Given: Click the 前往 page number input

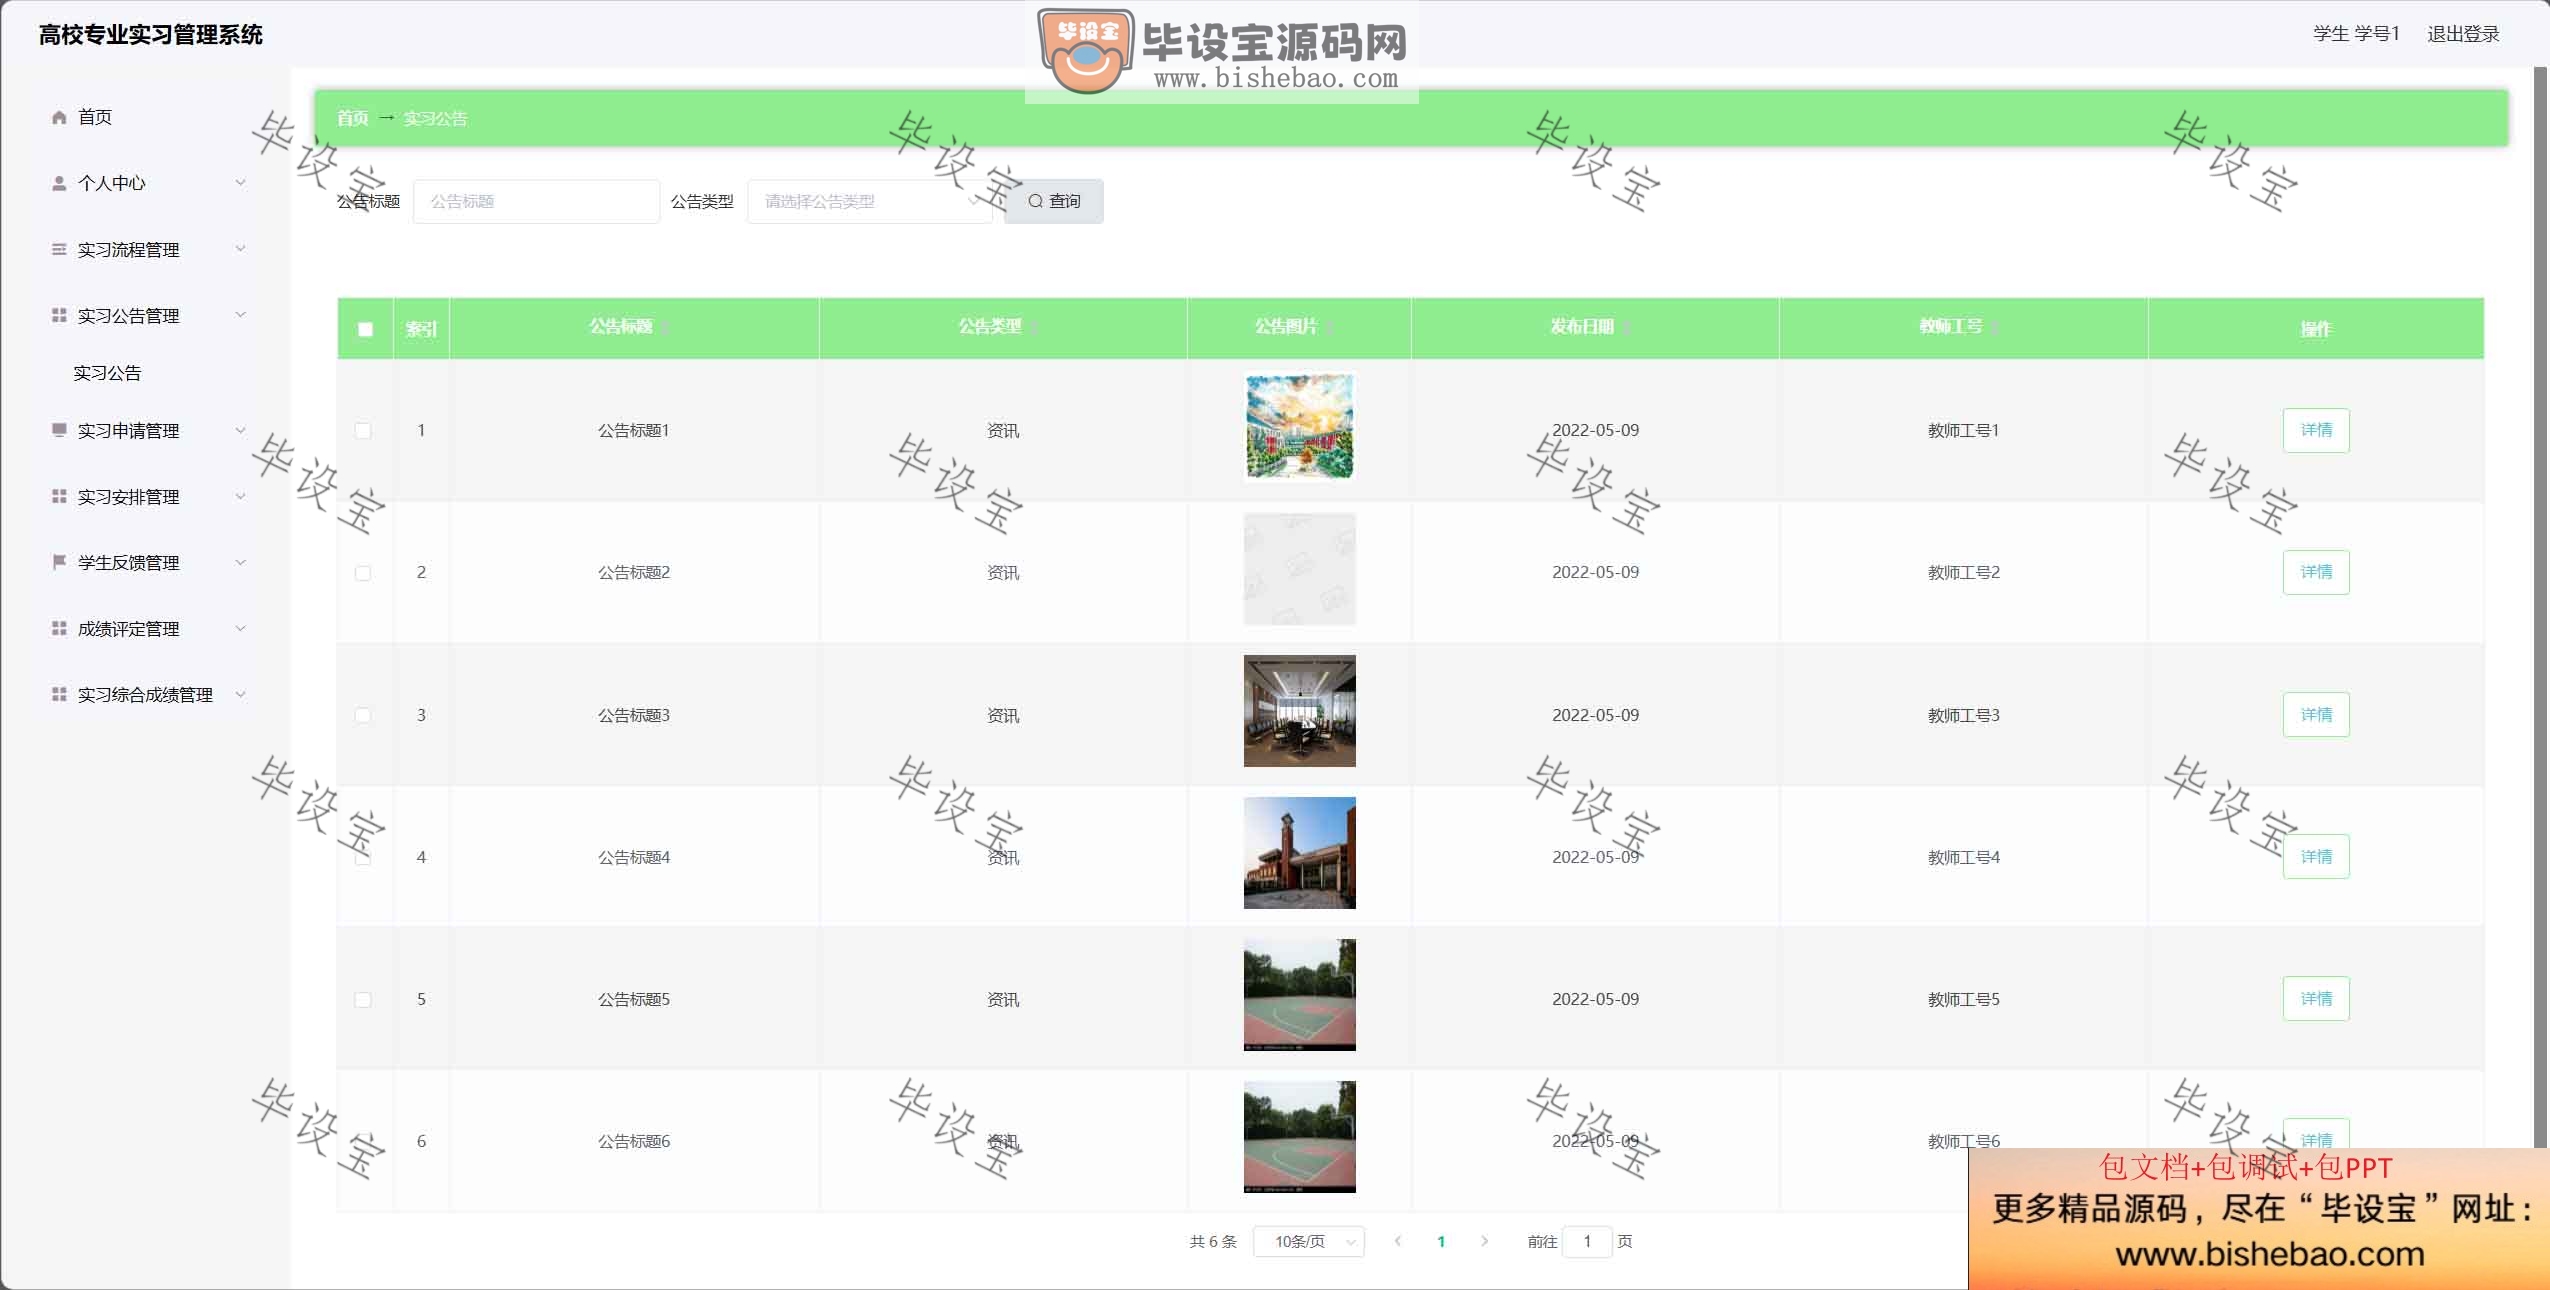Looking at the screenshot, I should 1587,1241.
